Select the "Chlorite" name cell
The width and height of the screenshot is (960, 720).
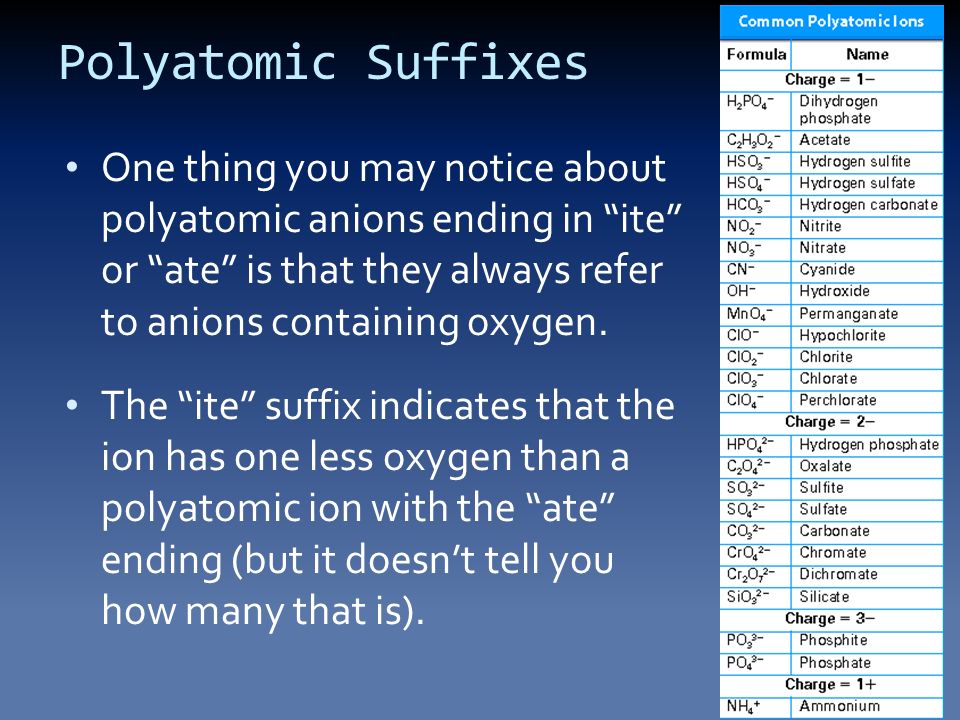867,357
